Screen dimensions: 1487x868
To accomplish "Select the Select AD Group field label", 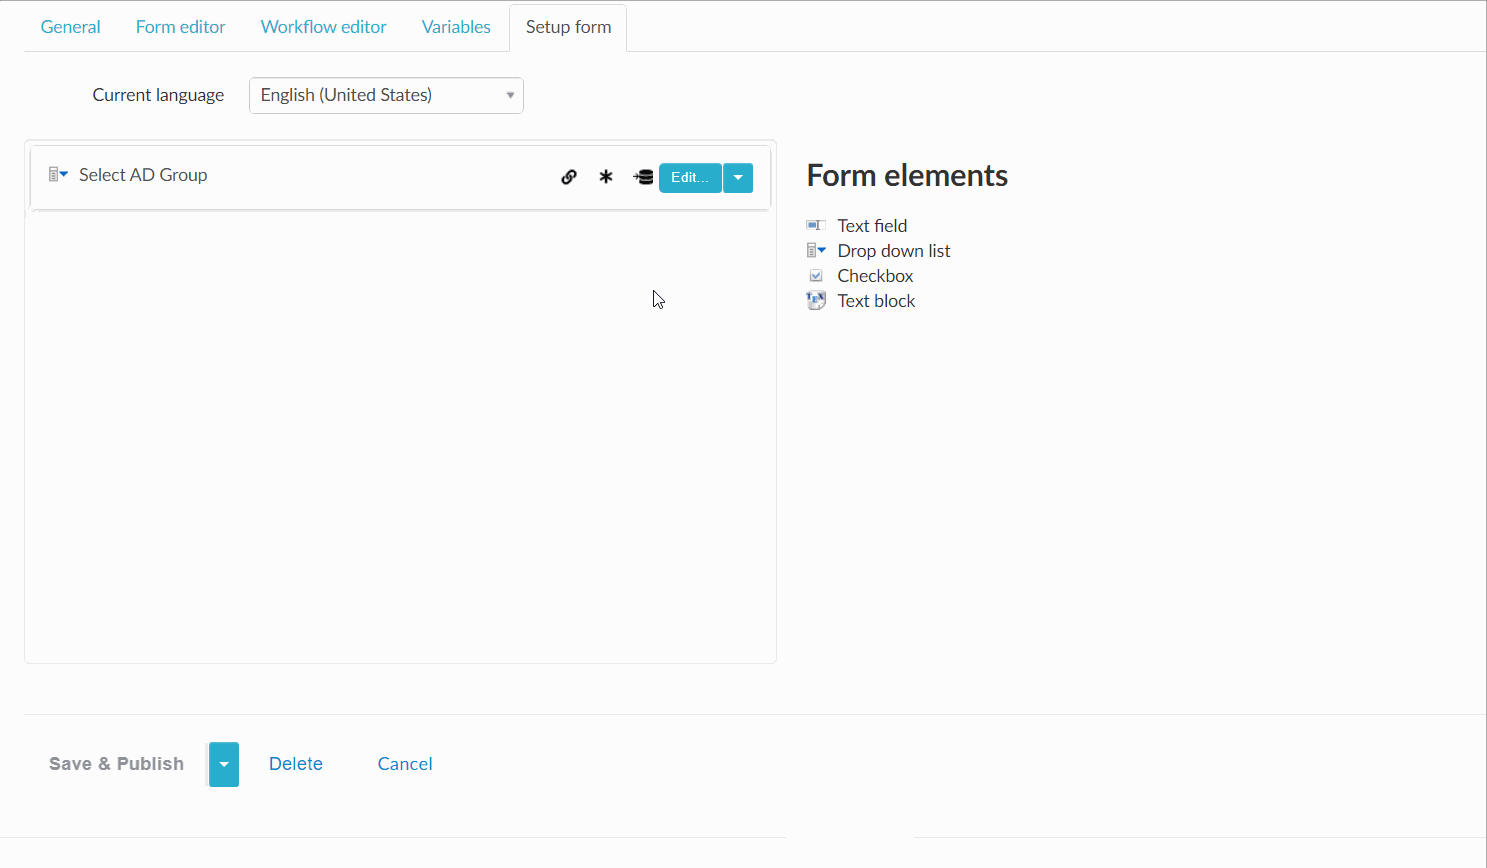I will pyautogui.click(x=143, y=175).
